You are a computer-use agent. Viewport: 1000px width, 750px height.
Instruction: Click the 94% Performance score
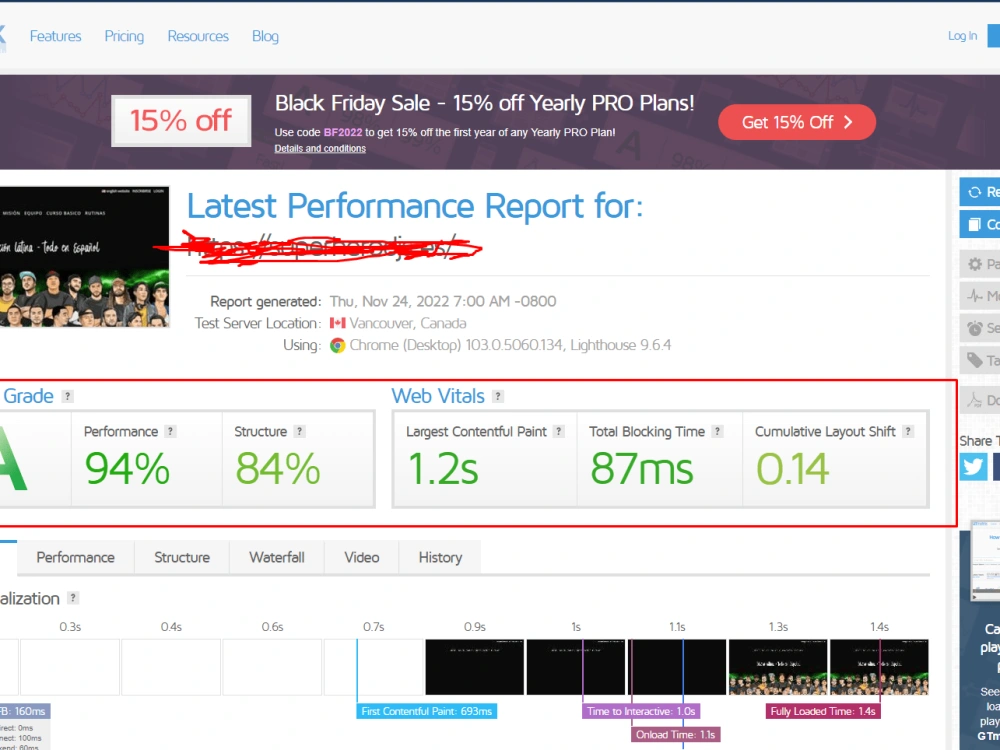pyautogui.click(x=128, y=469)
